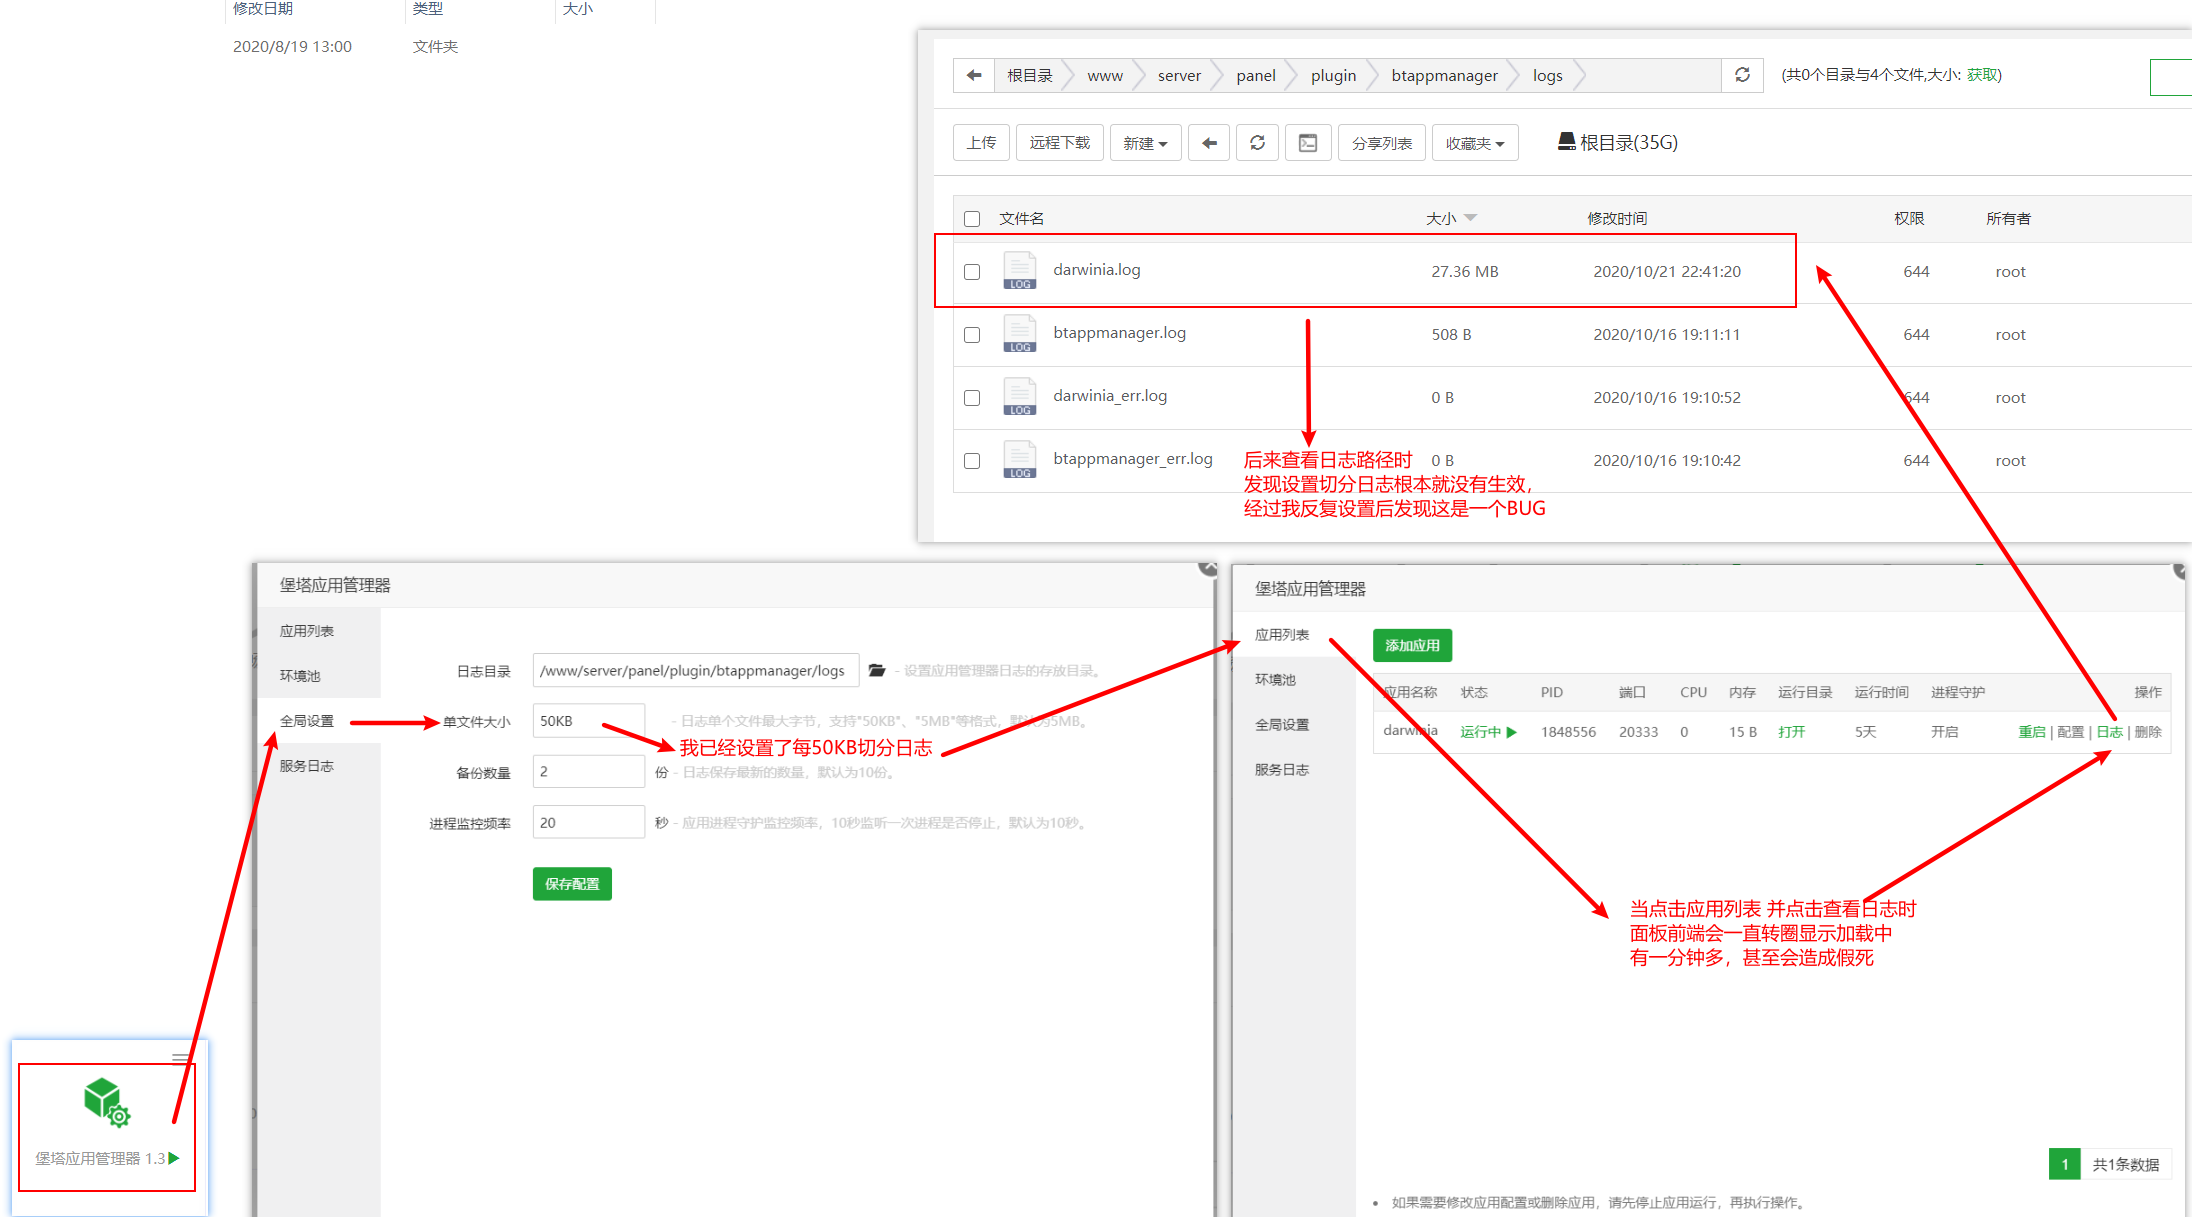
Task: Open 环境池 tab in right app window
Action: tap(1275, 680)
